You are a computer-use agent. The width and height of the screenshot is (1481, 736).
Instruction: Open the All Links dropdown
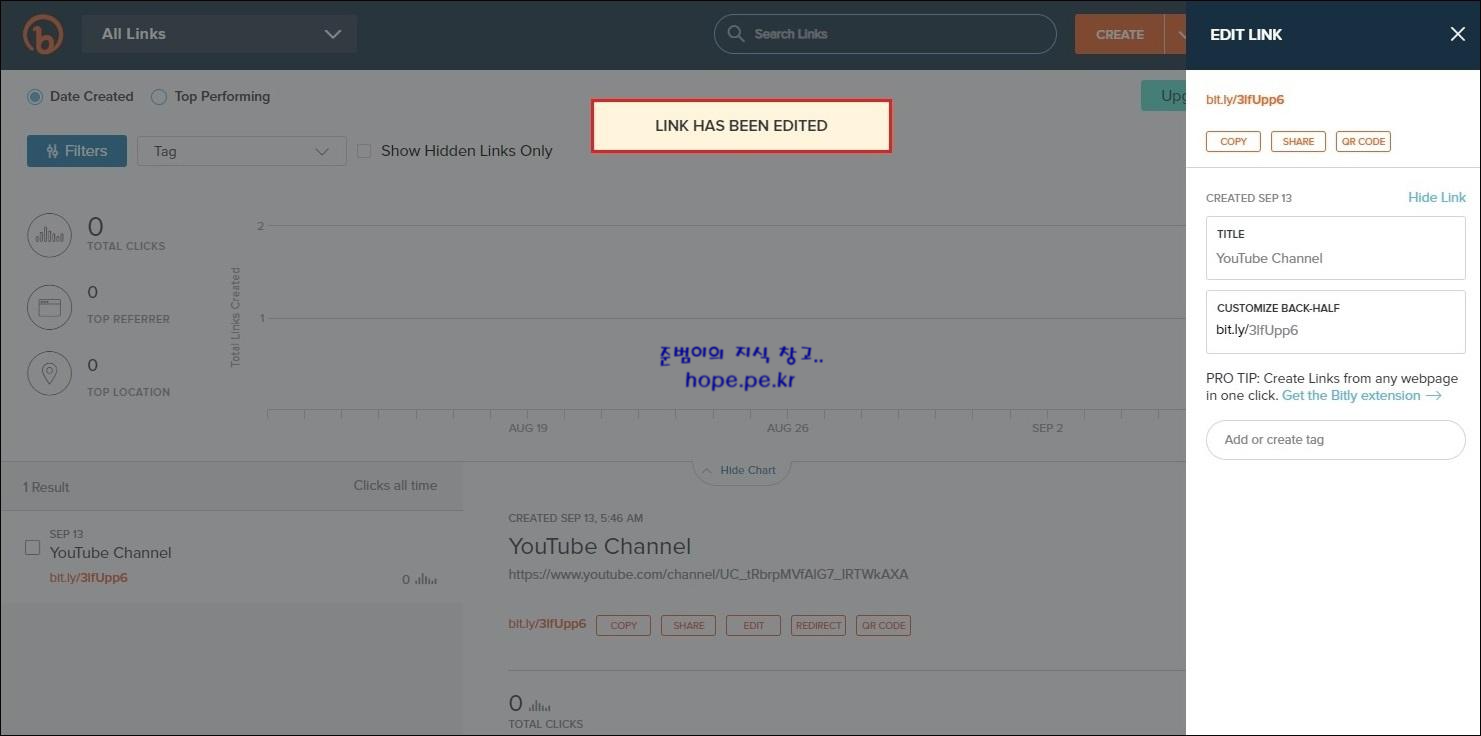(219, 34)
